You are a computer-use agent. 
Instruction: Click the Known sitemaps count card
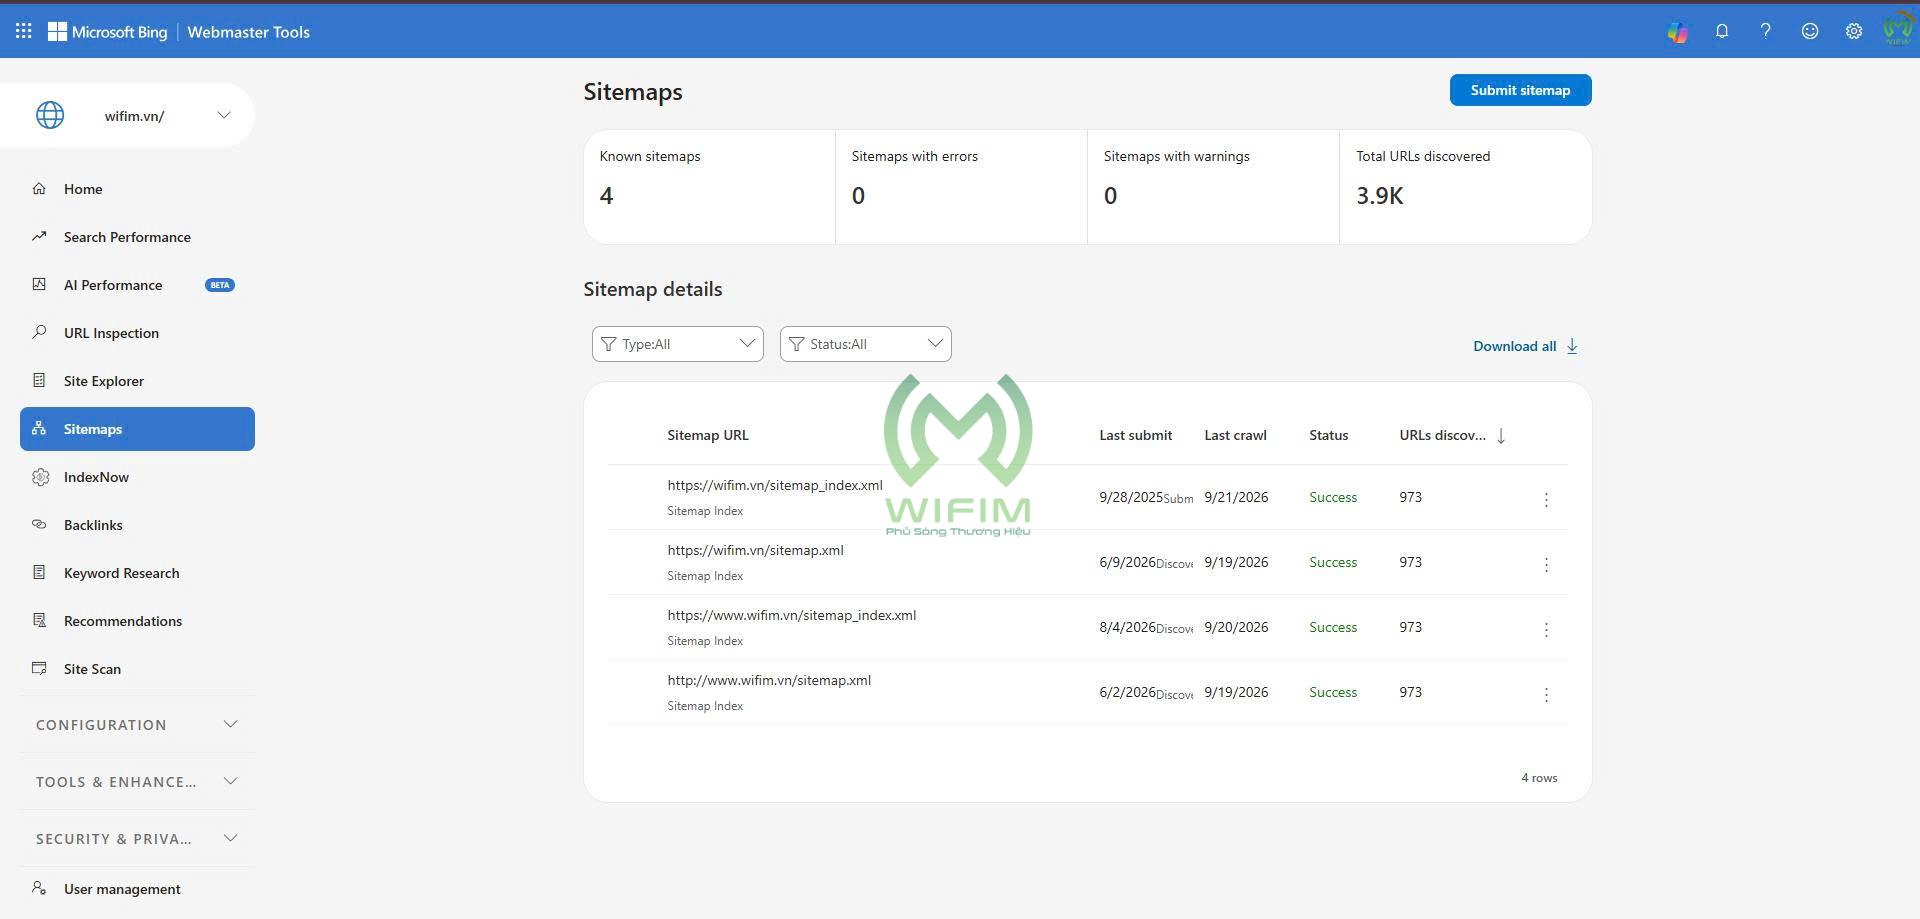709,187
